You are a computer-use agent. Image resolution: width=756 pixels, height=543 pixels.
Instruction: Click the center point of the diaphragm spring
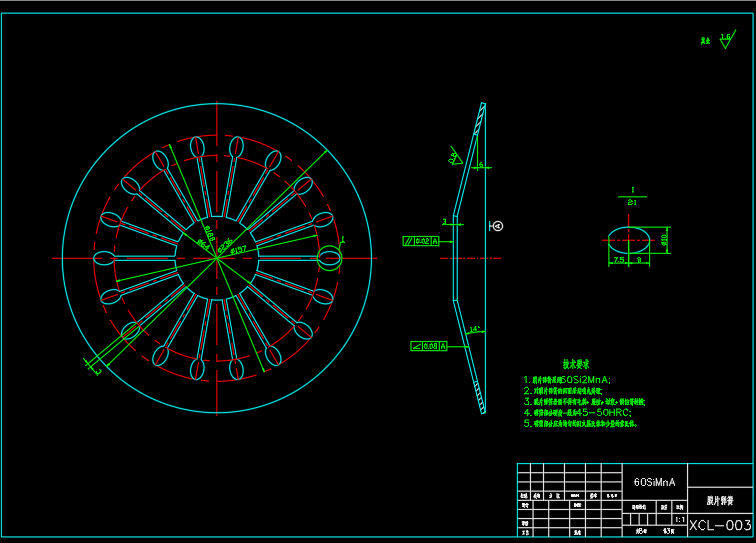[217, 258]
